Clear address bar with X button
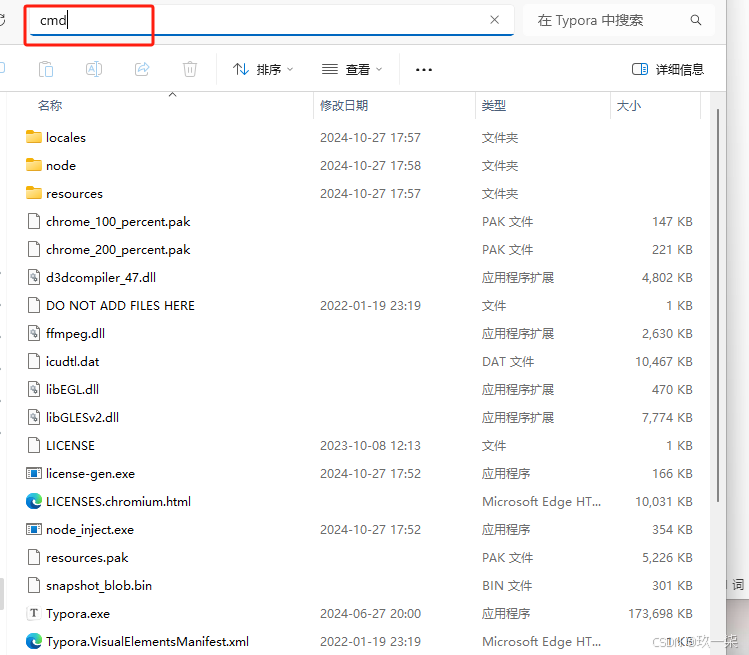The width and height of the screenshot is (749, 655). [x=494, y=20]
